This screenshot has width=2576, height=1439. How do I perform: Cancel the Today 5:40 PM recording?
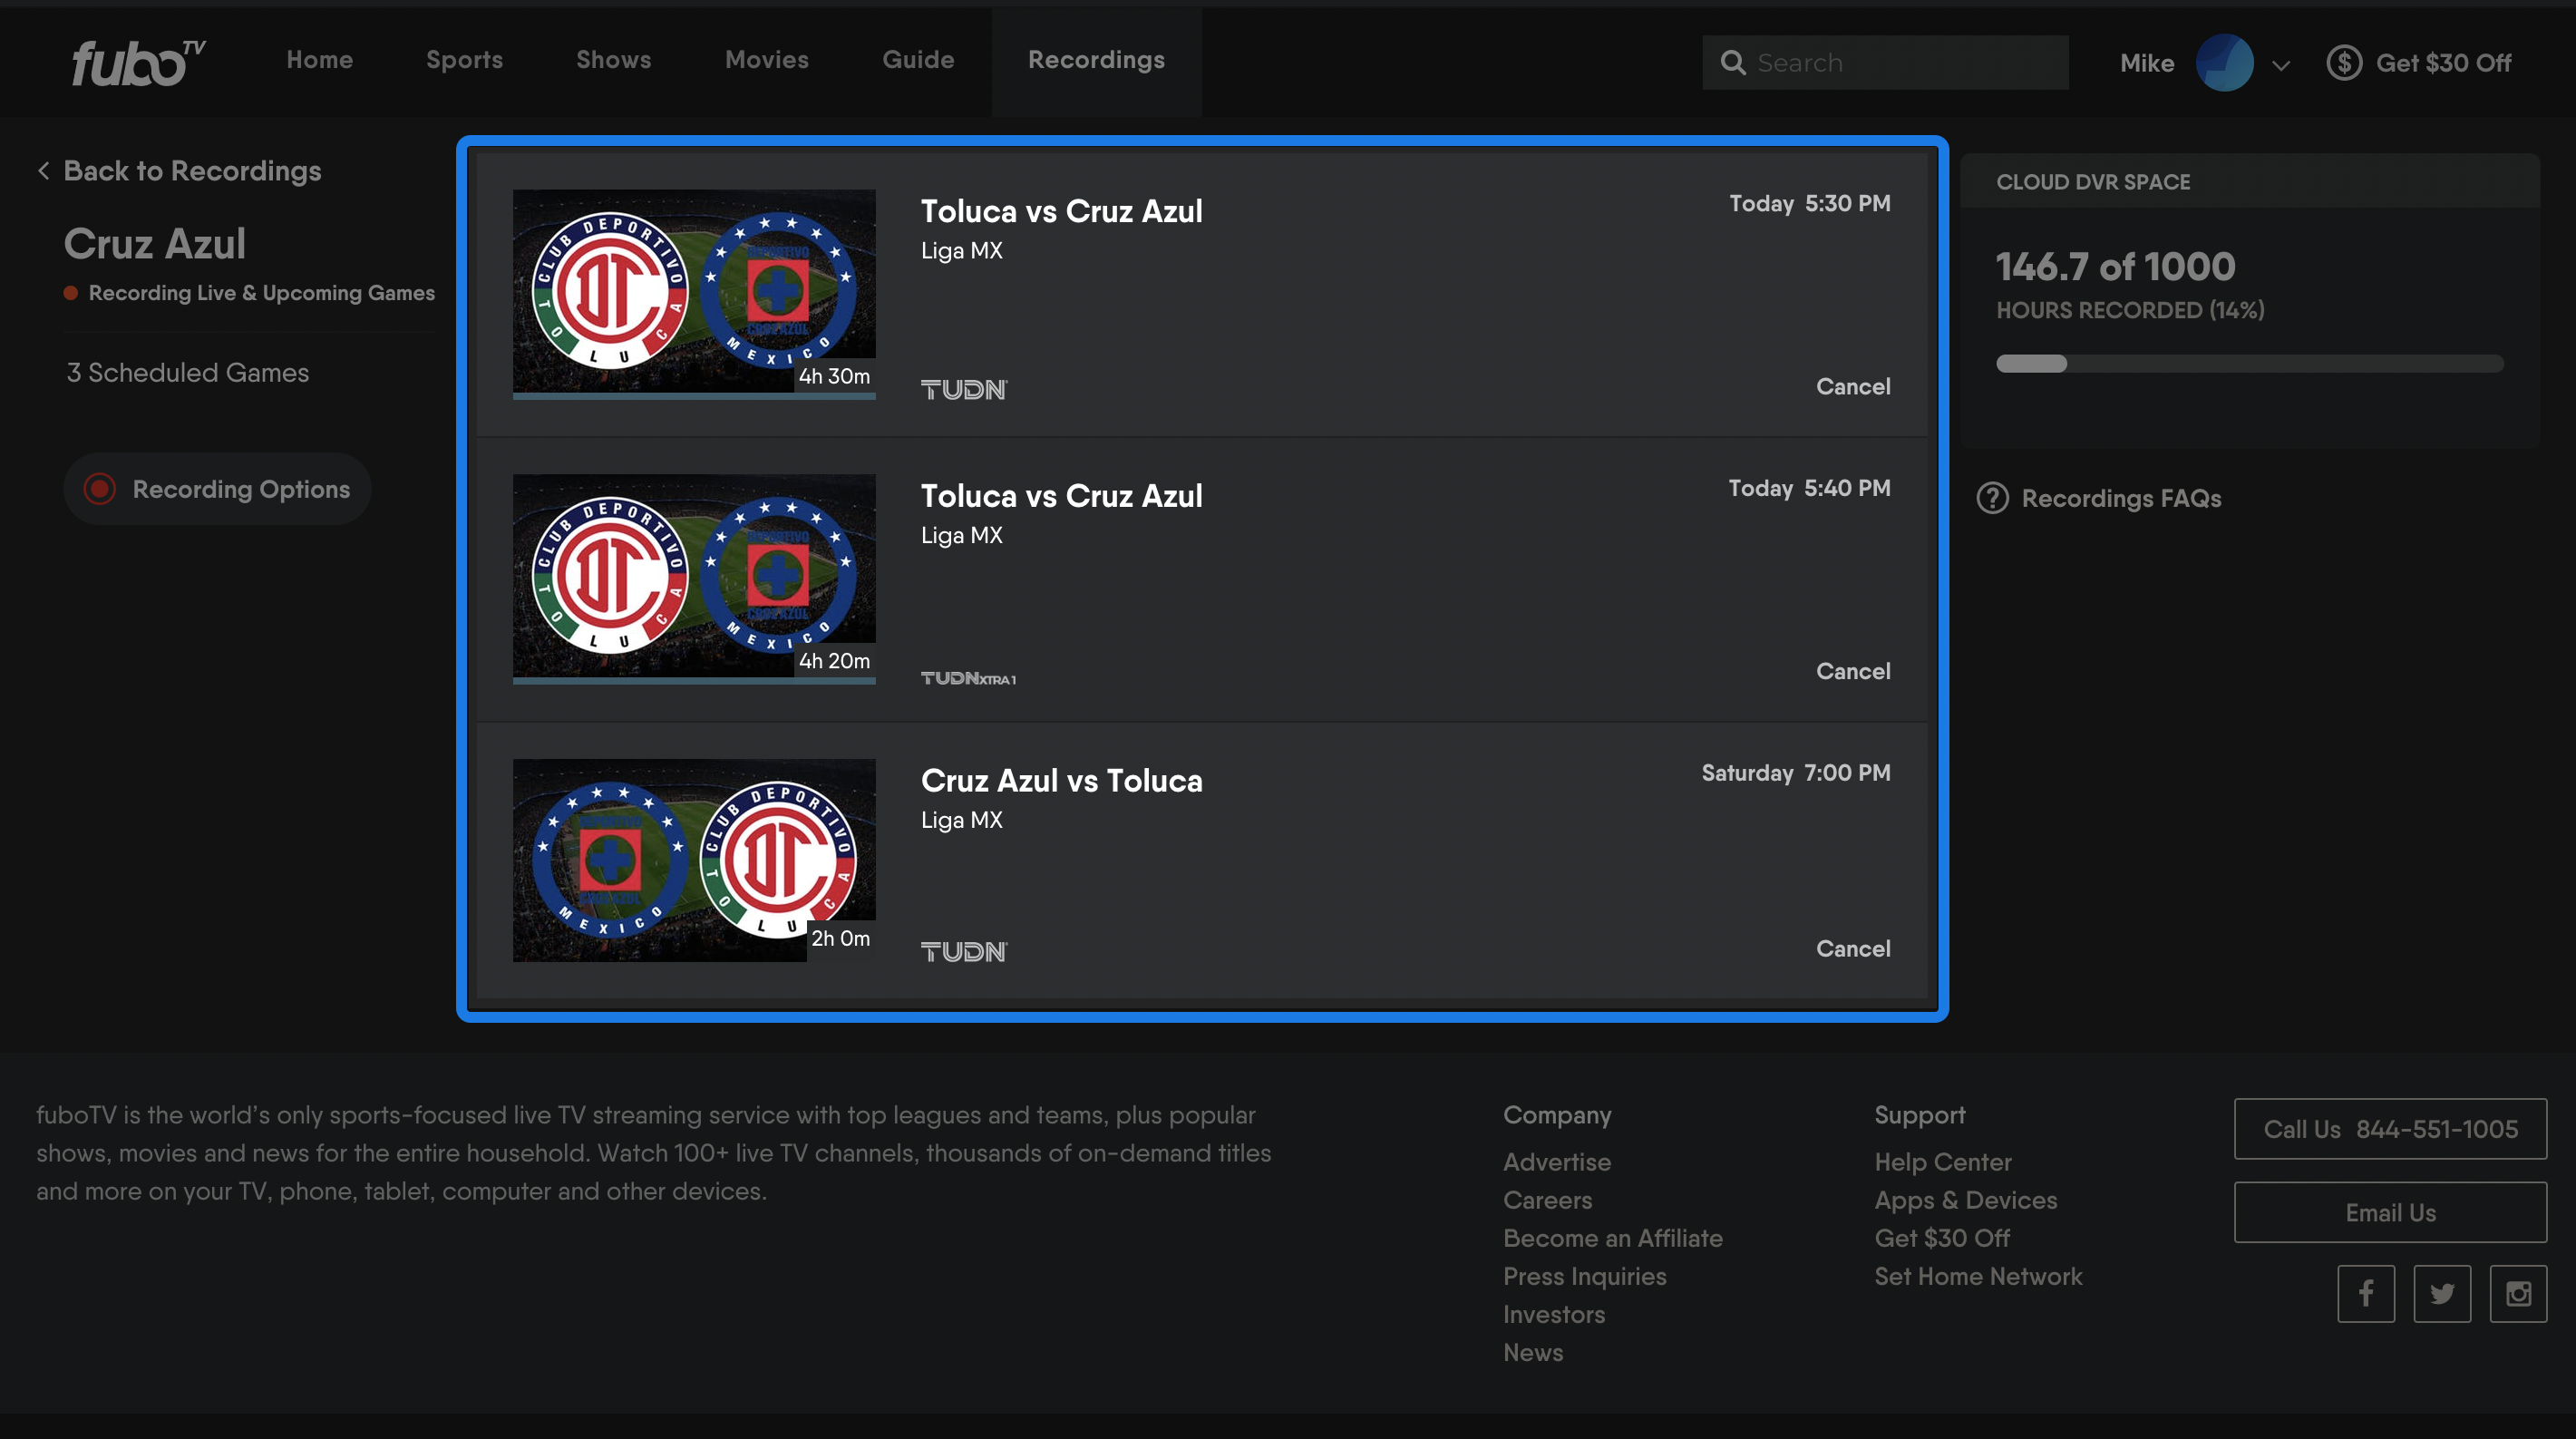[1853, 671]
